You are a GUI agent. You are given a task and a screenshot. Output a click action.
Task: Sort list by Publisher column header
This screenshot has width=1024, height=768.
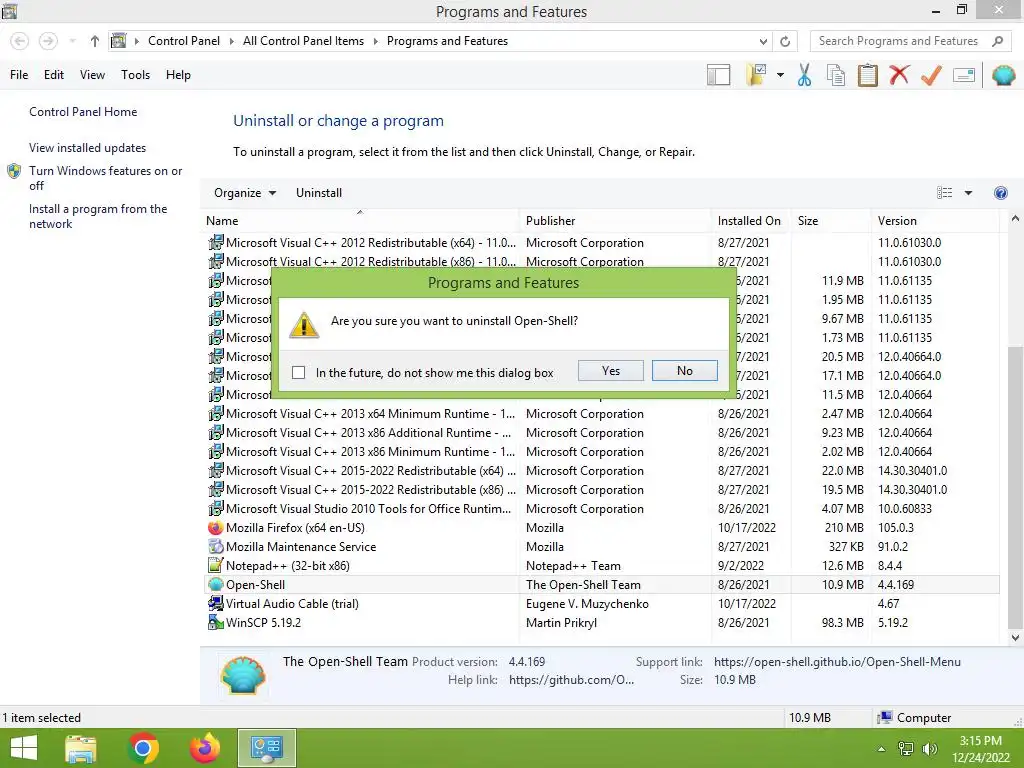[x=615, y=221]
